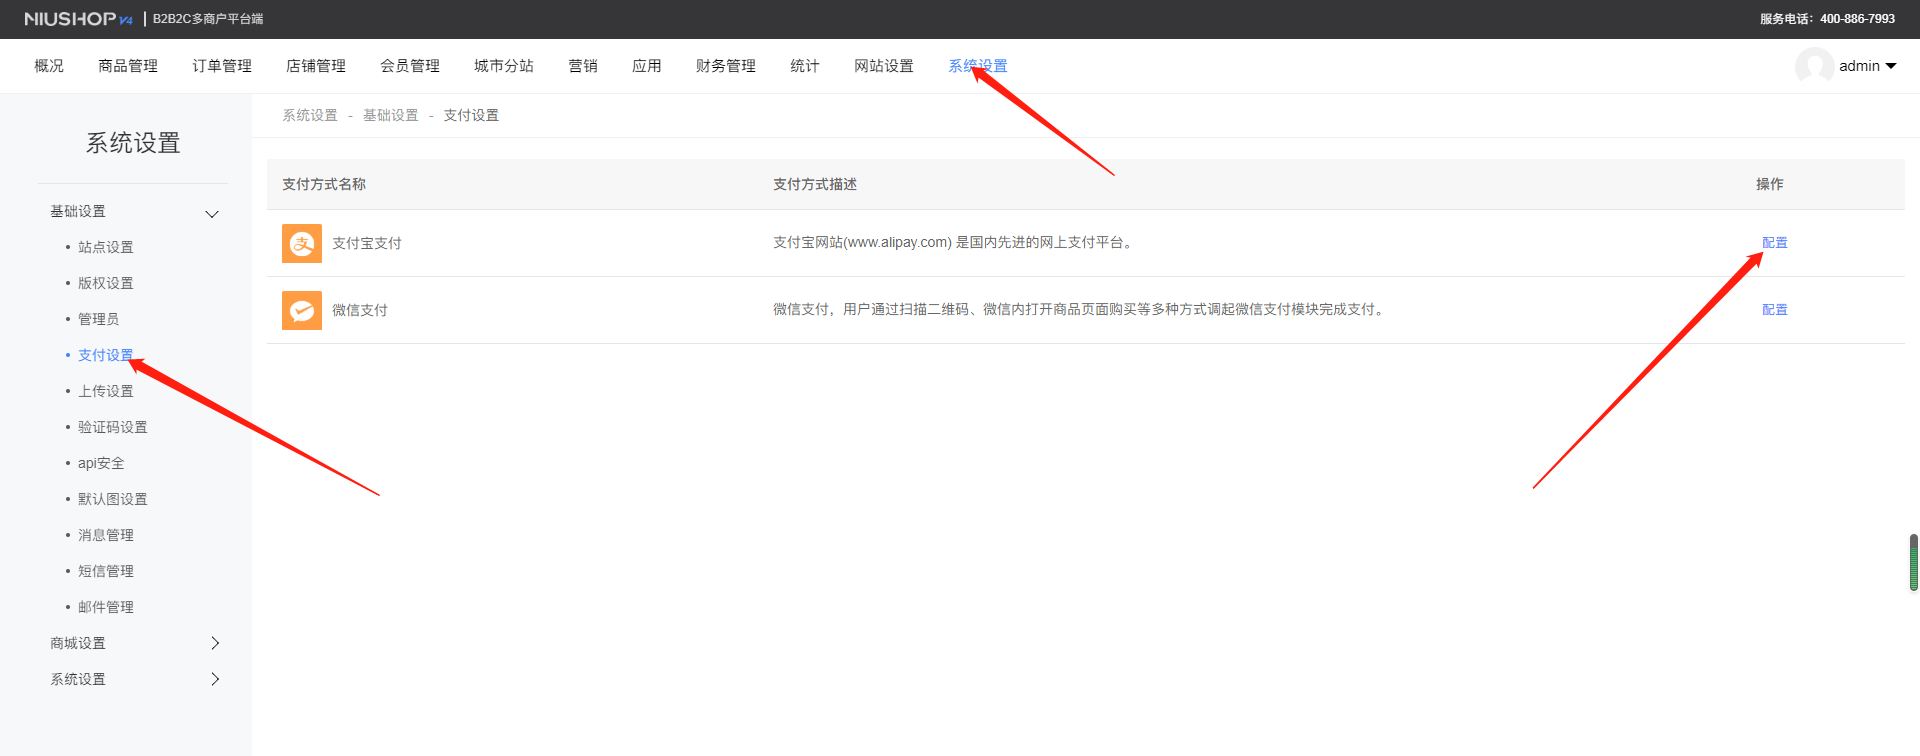Viewport: 1920px width, 756px height.
Task: Collapse the 基础设置 sidebar group
Action: (x=134, y=212)
